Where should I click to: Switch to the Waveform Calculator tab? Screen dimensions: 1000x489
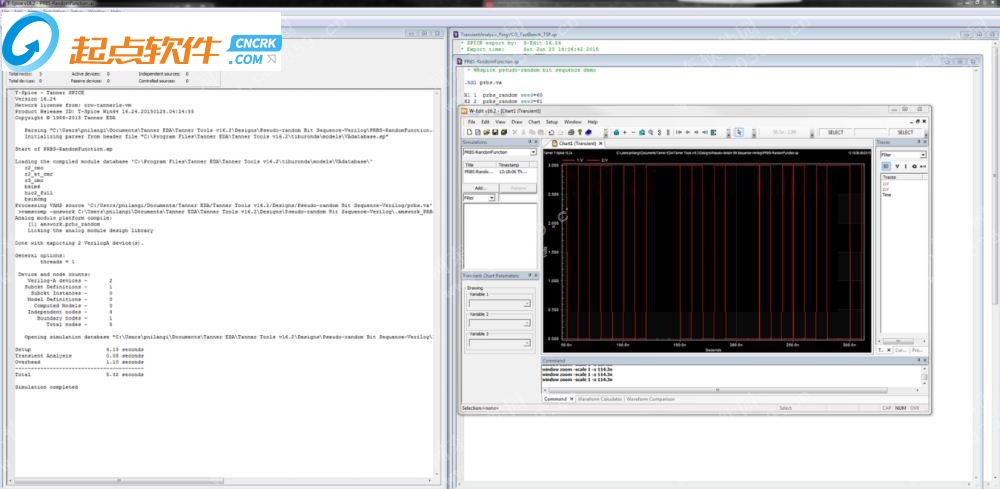point(599,398)
